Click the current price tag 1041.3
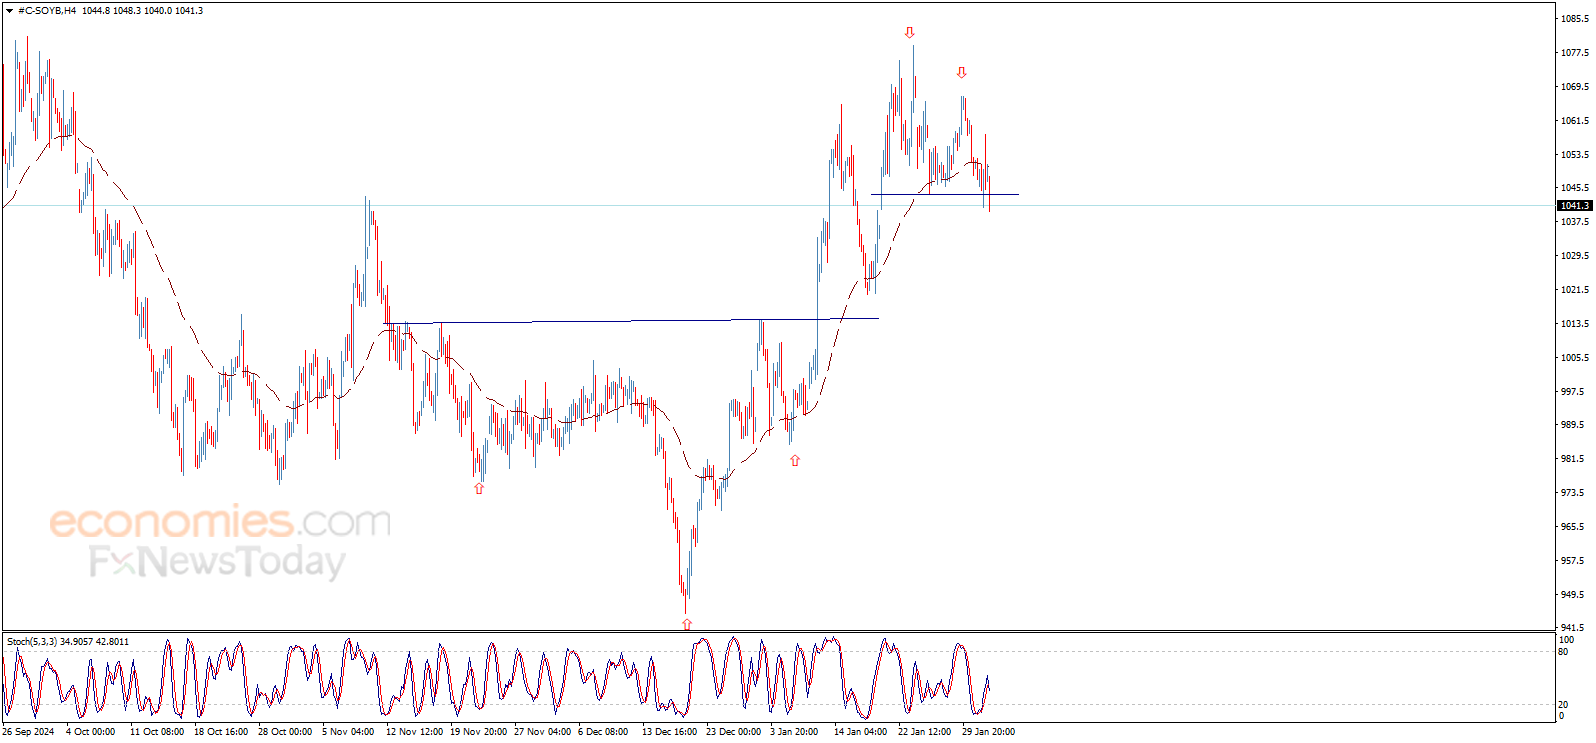The width and height of the screenshot is (1596, 743). [x=1574, y=206]
